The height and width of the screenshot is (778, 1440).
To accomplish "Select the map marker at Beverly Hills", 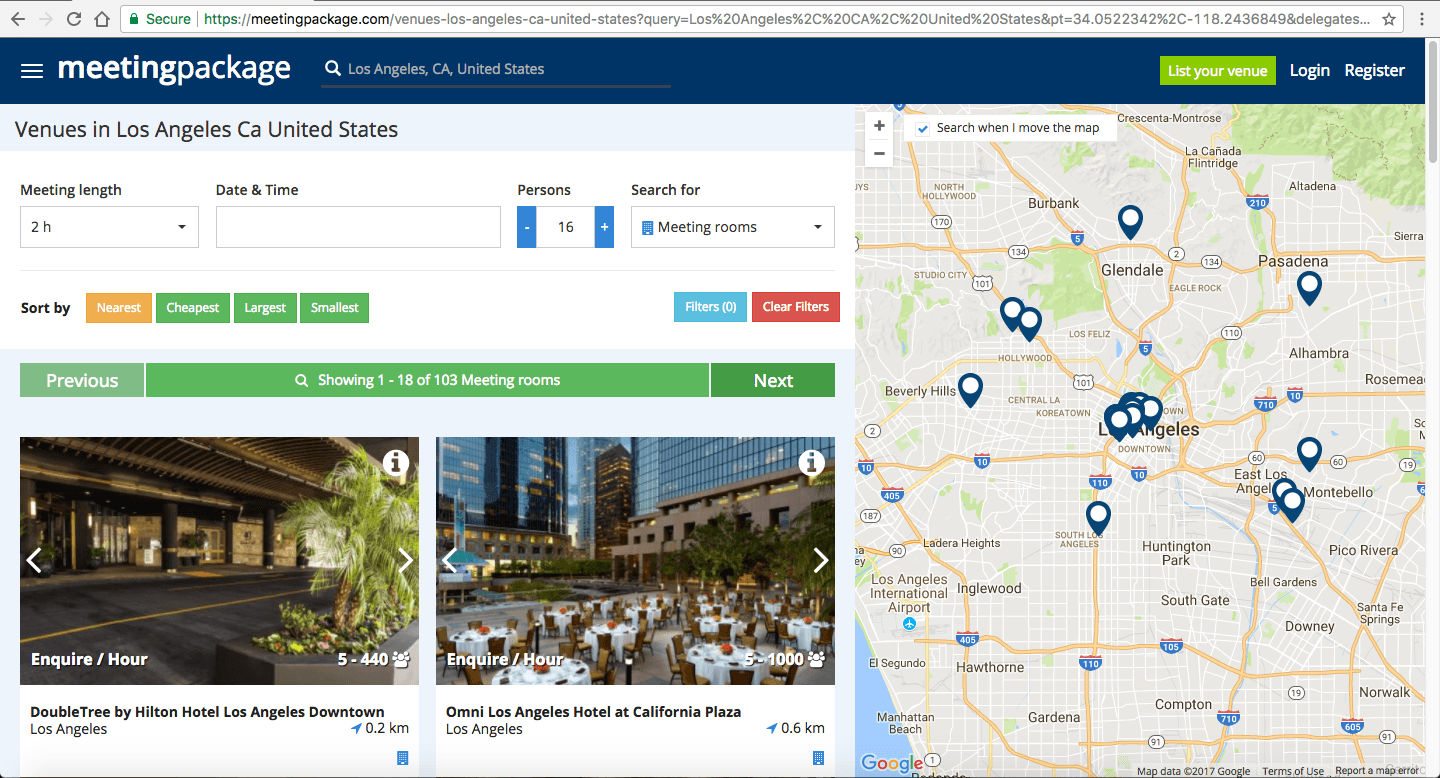I will point(970,389).
